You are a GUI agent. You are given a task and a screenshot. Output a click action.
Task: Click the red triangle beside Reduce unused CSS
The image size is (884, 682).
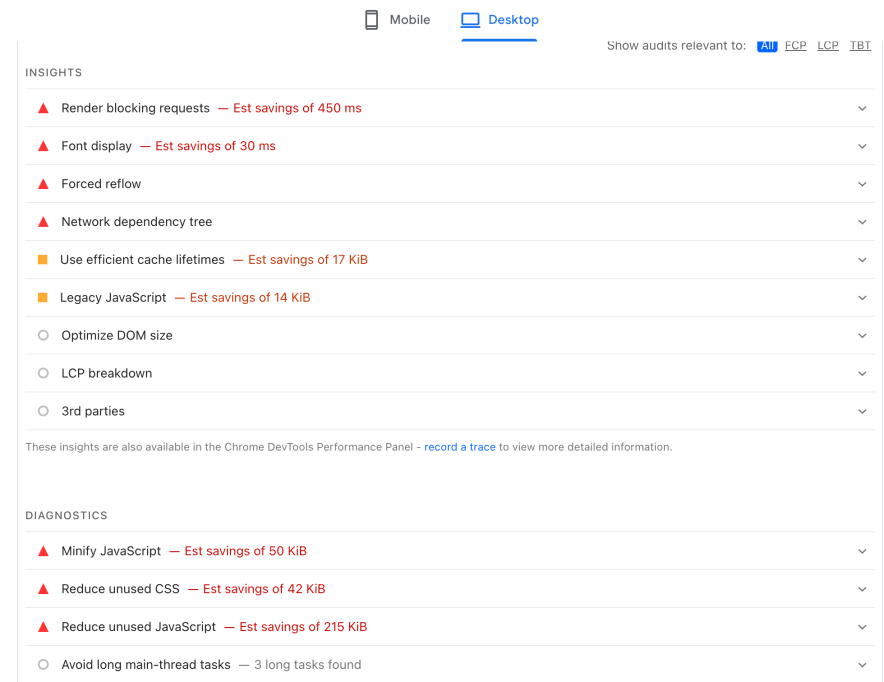pos(42,588)
